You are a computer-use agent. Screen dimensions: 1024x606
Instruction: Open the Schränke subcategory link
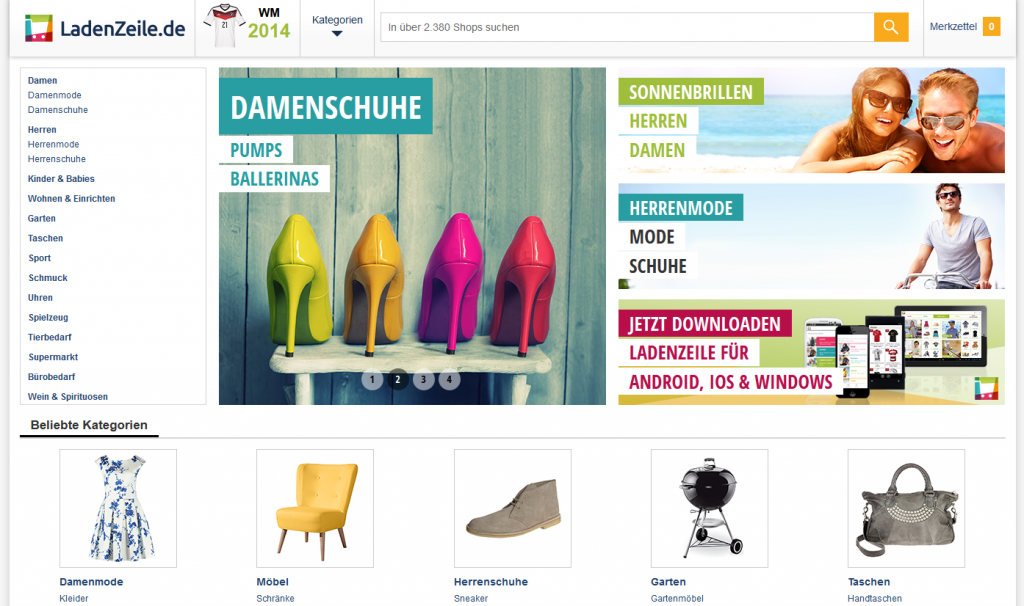(276, 598)
